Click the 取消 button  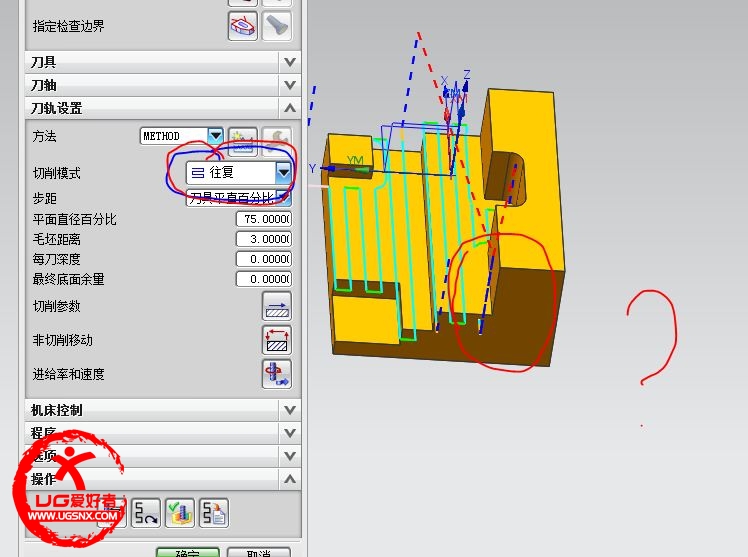click(x=259, y=553)
